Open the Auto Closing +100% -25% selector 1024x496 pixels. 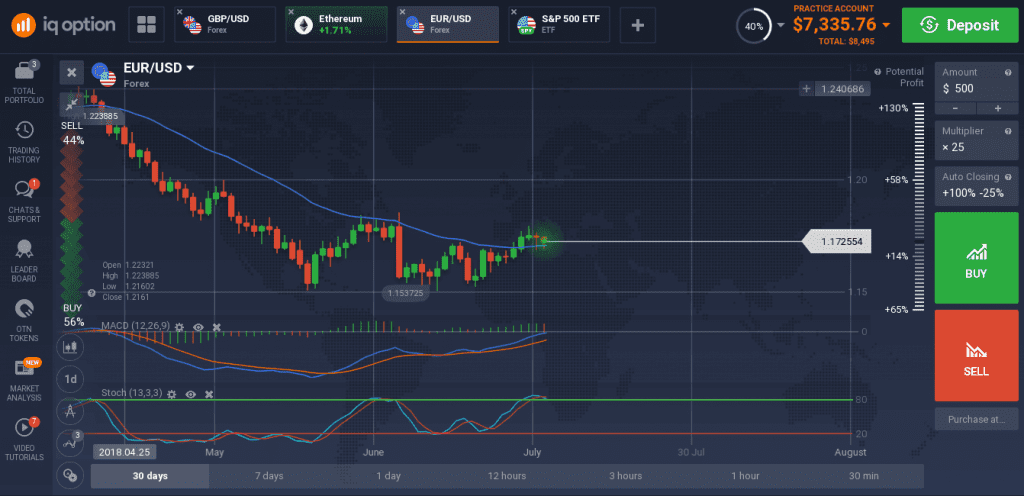coord(976,185)
